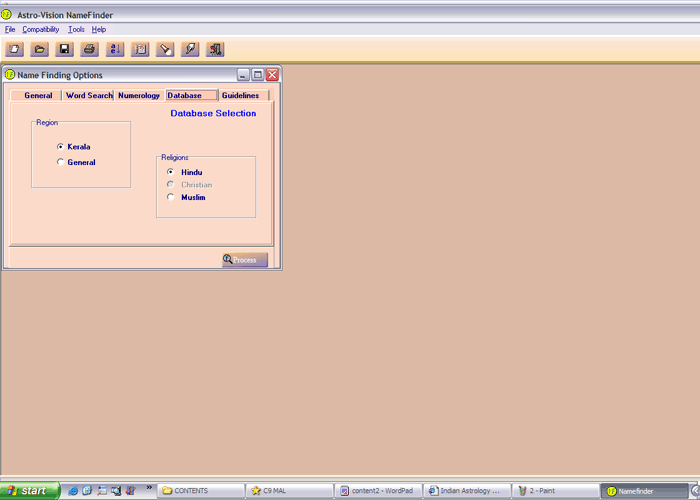
Task: Click the Name Finding Options window title icon
Action: click(x=10, y=75)
